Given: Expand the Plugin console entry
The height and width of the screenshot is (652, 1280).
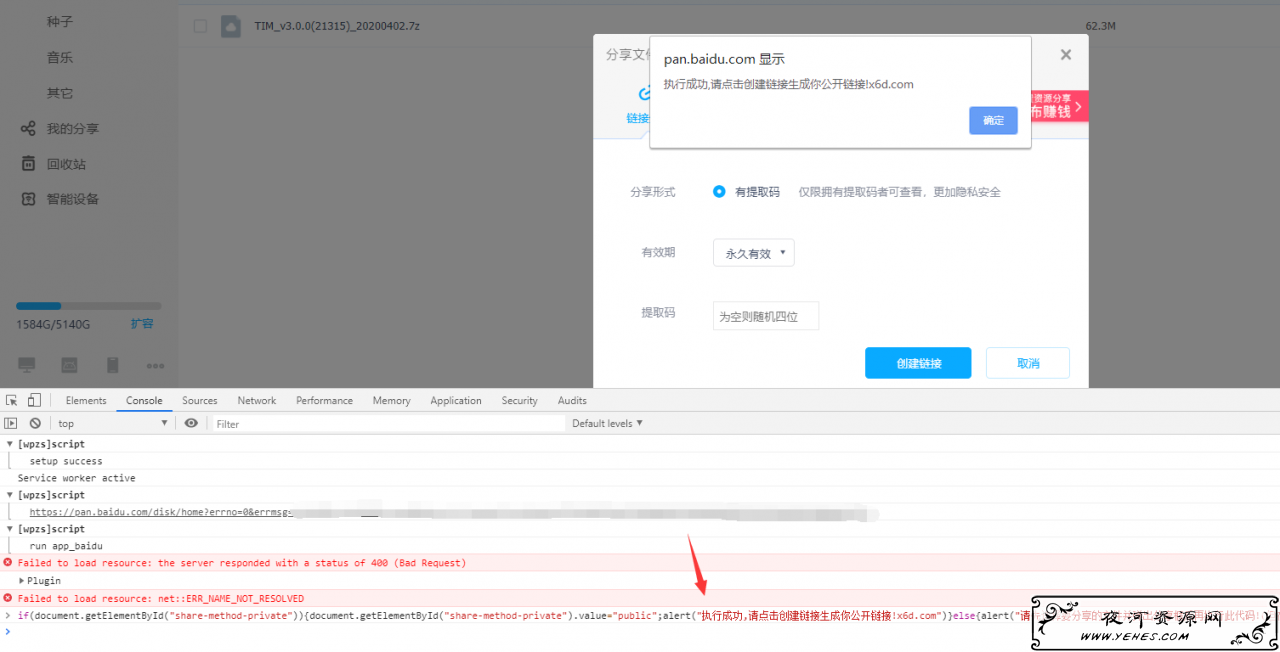Looking at the screenshot, I should (x=22, y=580).
